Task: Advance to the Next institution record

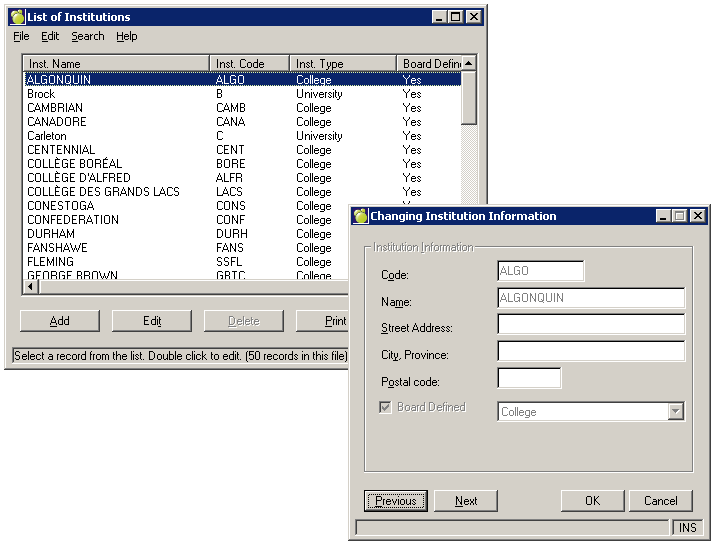Action: click(466, 501)
